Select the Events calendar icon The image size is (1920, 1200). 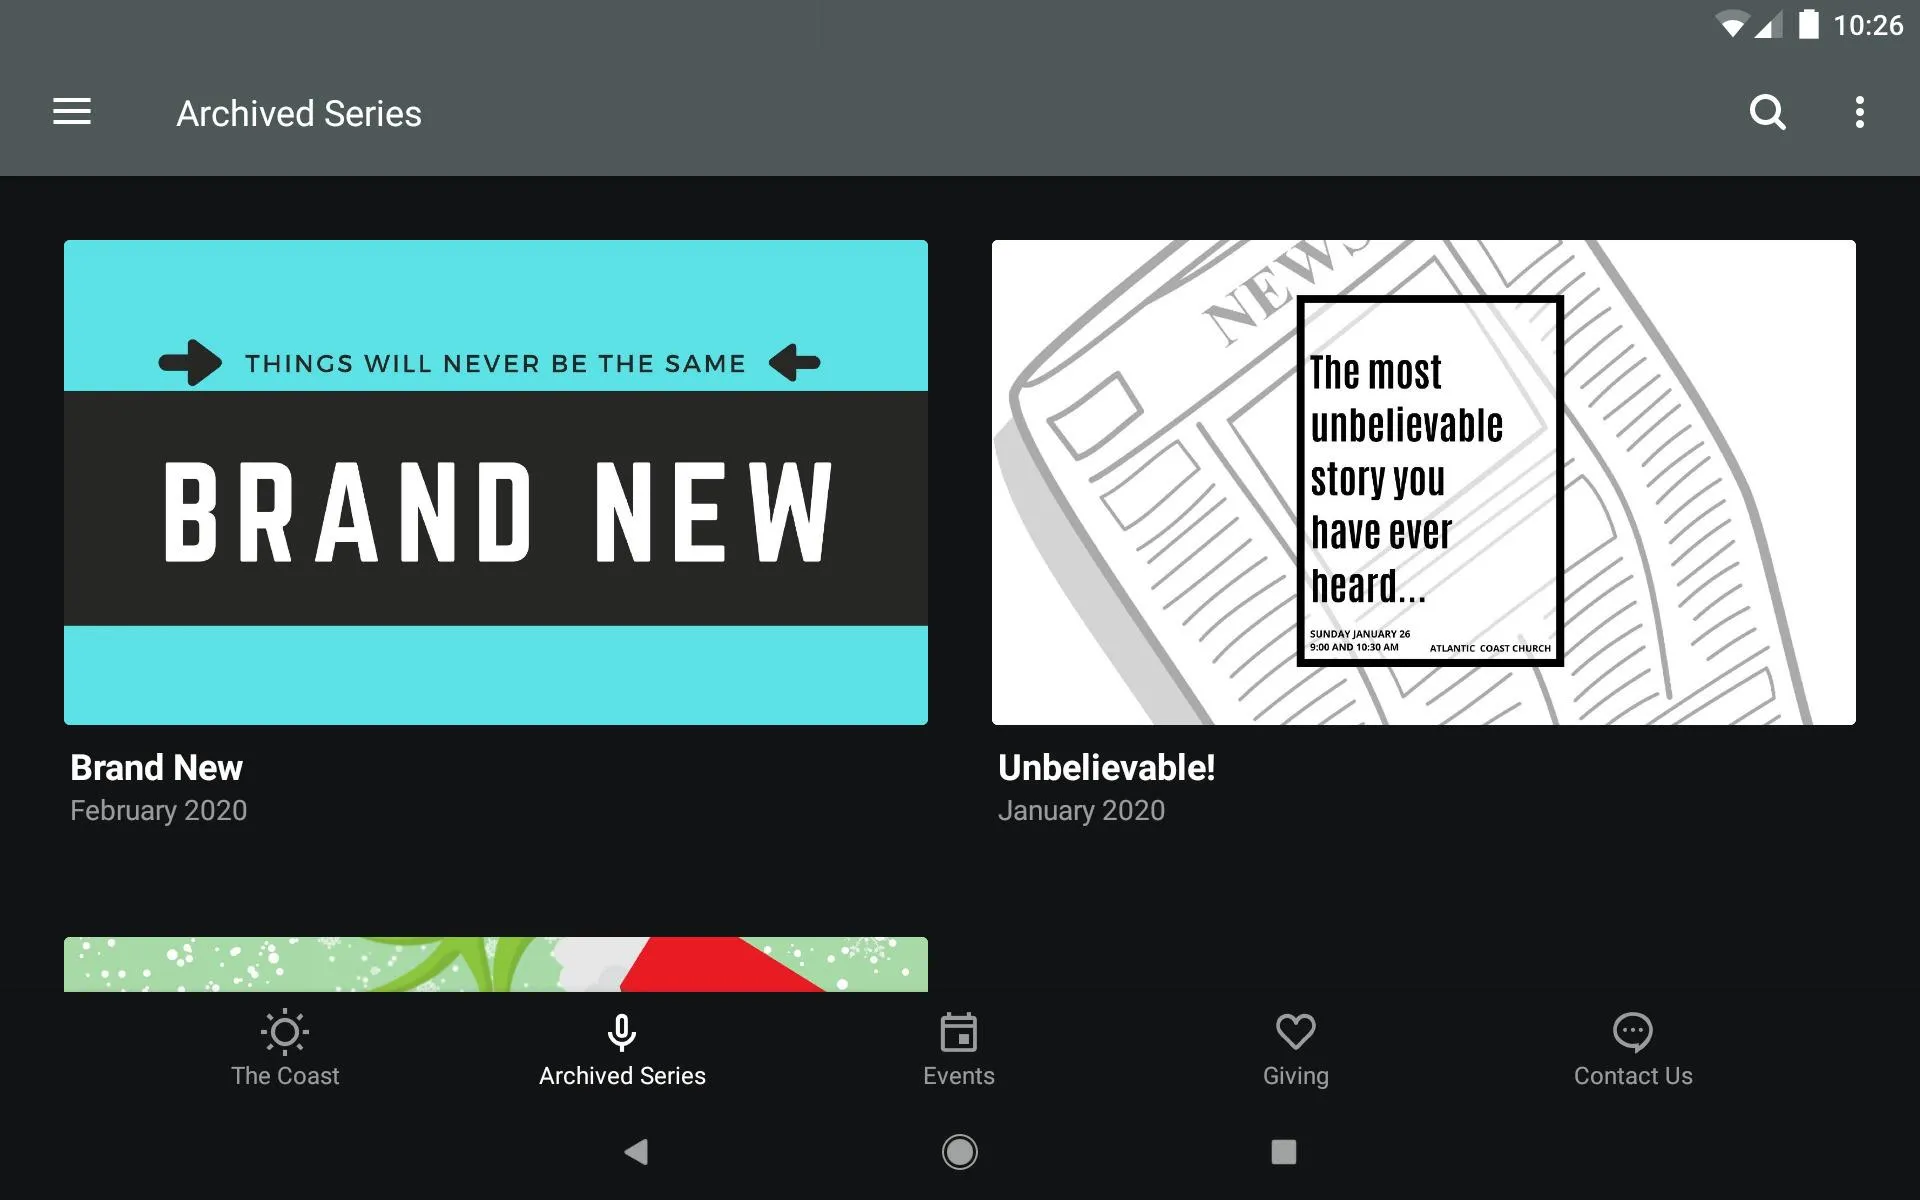point(959,1034)
